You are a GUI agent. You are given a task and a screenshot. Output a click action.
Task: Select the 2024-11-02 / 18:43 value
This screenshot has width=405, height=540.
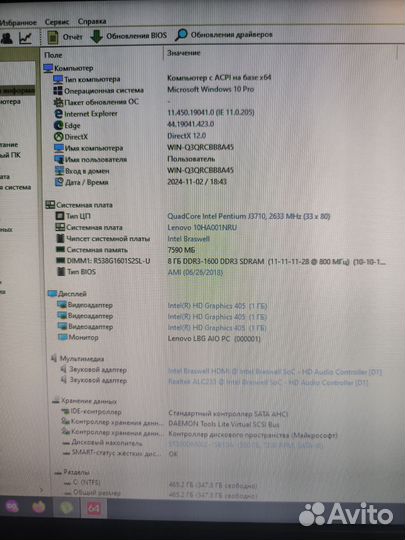[x=197, y=182]
